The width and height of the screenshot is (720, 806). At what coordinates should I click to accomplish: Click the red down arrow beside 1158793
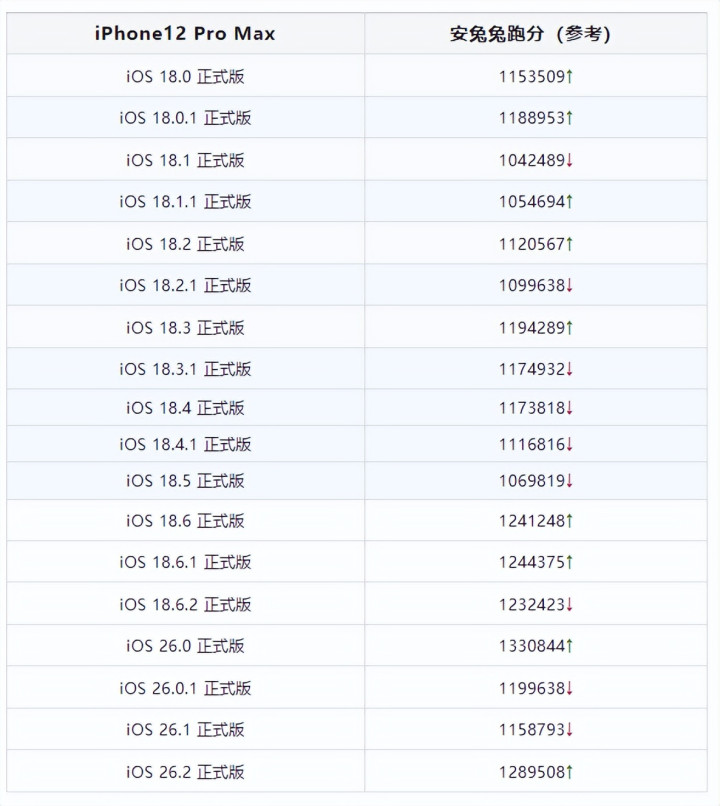(569, 730)
